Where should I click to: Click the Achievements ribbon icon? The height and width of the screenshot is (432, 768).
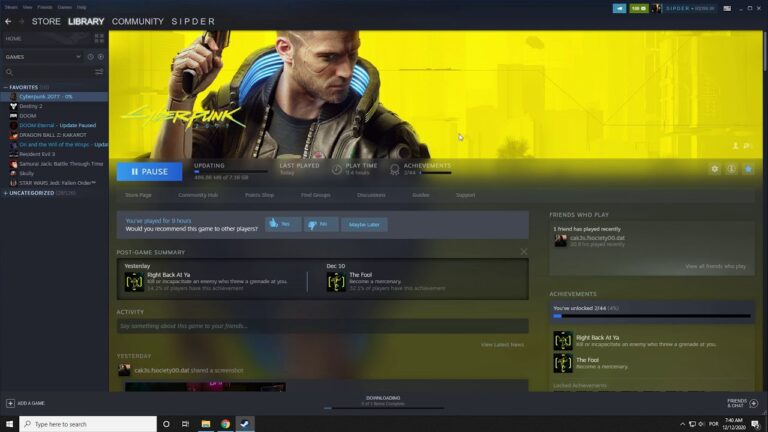coord(395,169)
